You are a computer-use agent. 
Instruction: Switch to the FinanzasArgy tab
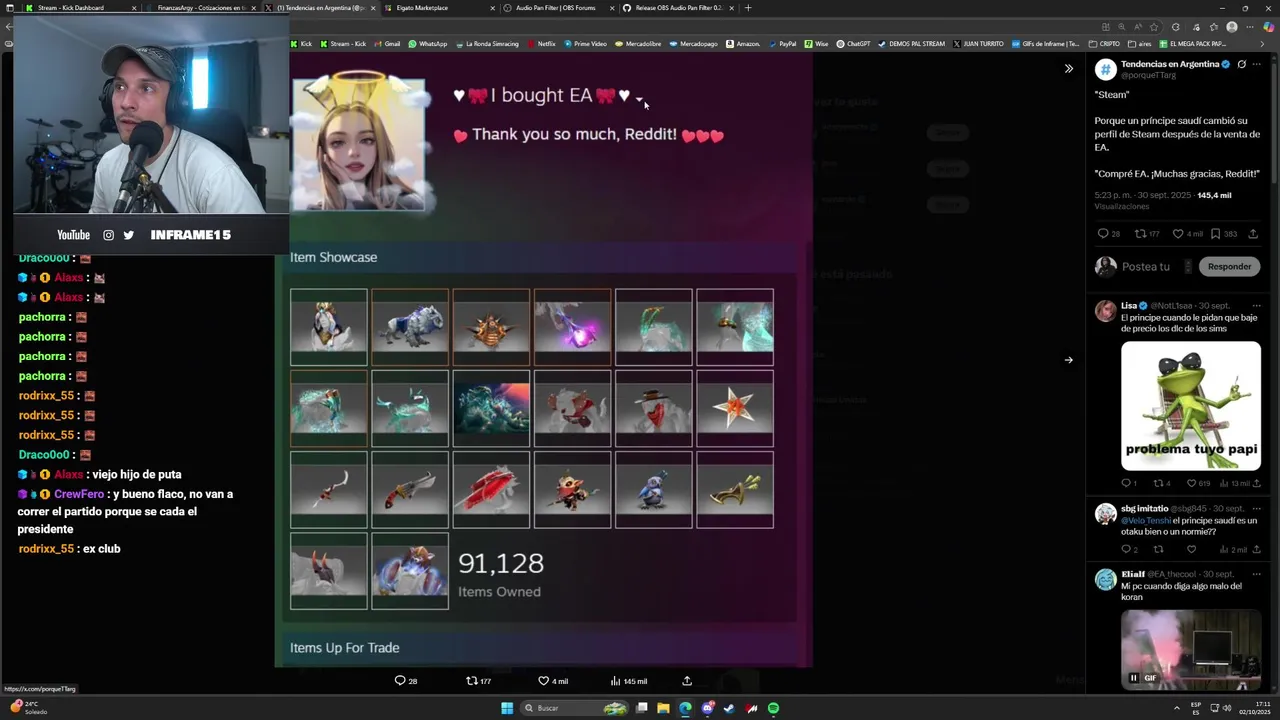[x=200, y=8]
